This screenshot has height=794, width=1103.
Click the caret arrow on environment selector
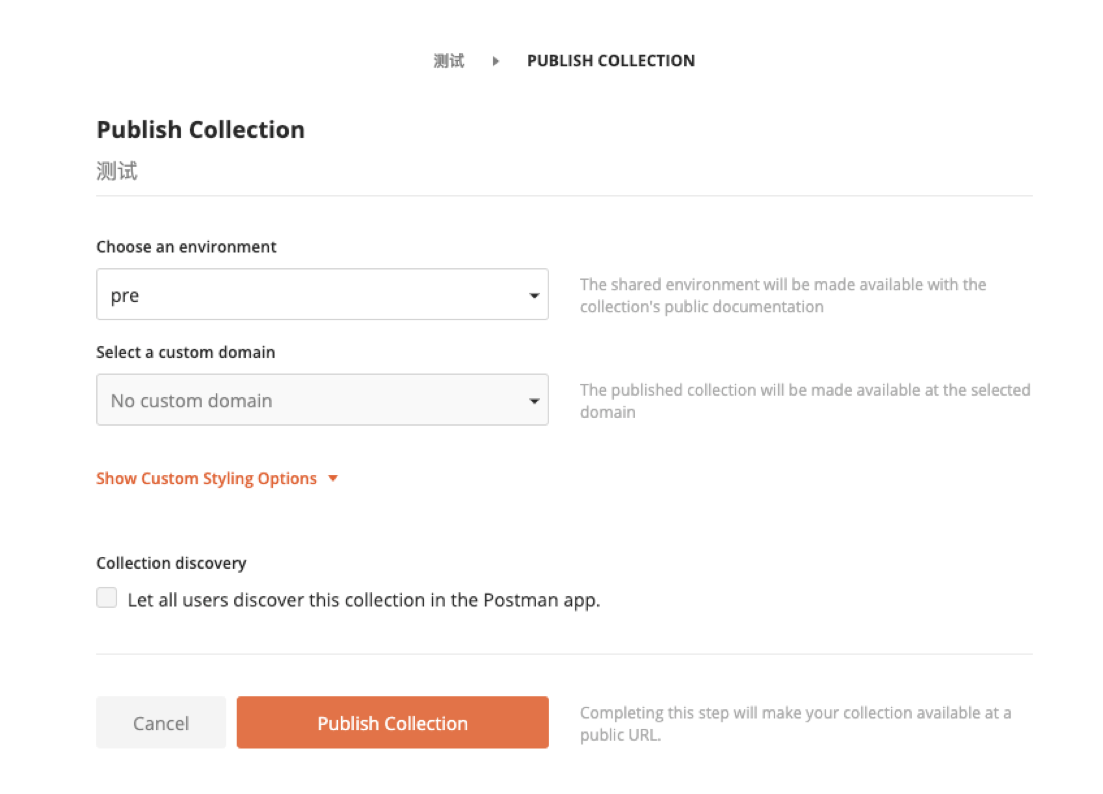click(534, 296)
